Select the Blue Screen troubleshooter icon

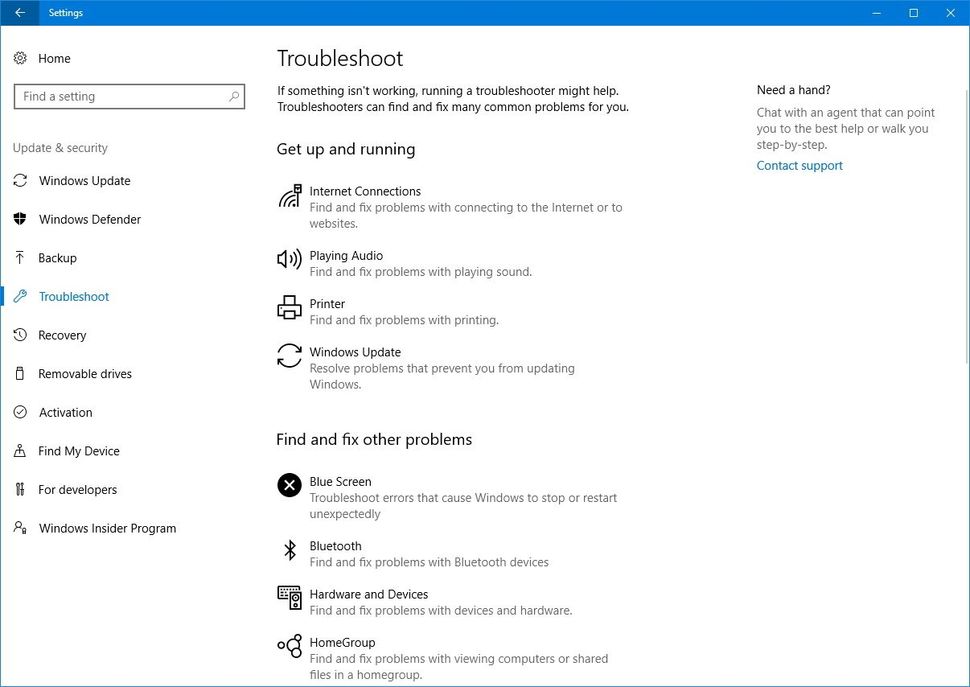click(x=289, y=486)
